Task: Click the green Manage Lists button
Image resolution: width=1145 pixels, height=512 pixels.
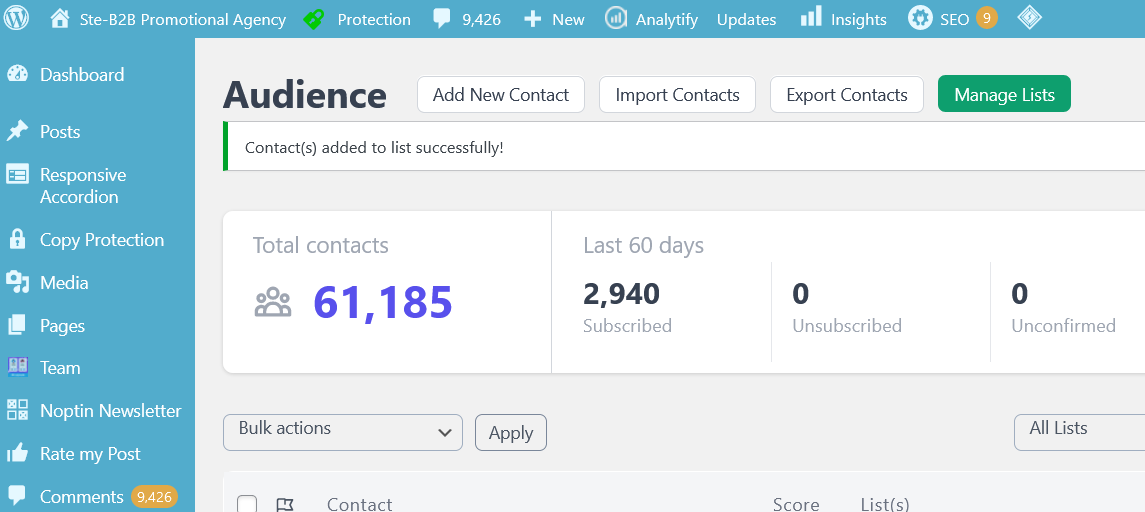Action: [1004, 95]
